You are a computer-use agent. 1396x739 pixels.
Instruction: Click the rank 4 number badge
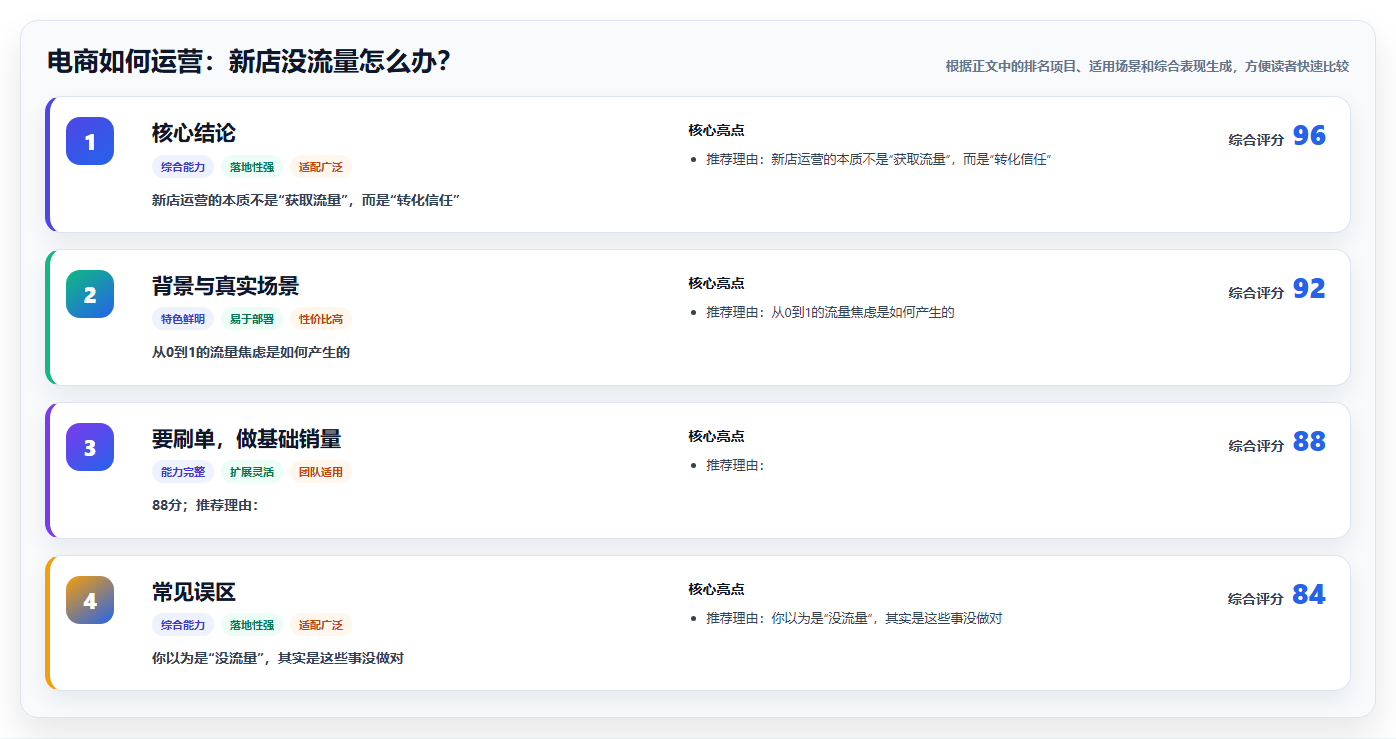click(x=90, y=600)
